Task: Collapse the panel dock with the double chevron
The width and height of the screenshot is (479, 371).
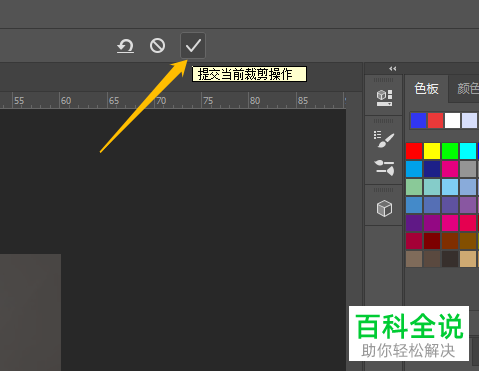Action: tap(393, 69)
